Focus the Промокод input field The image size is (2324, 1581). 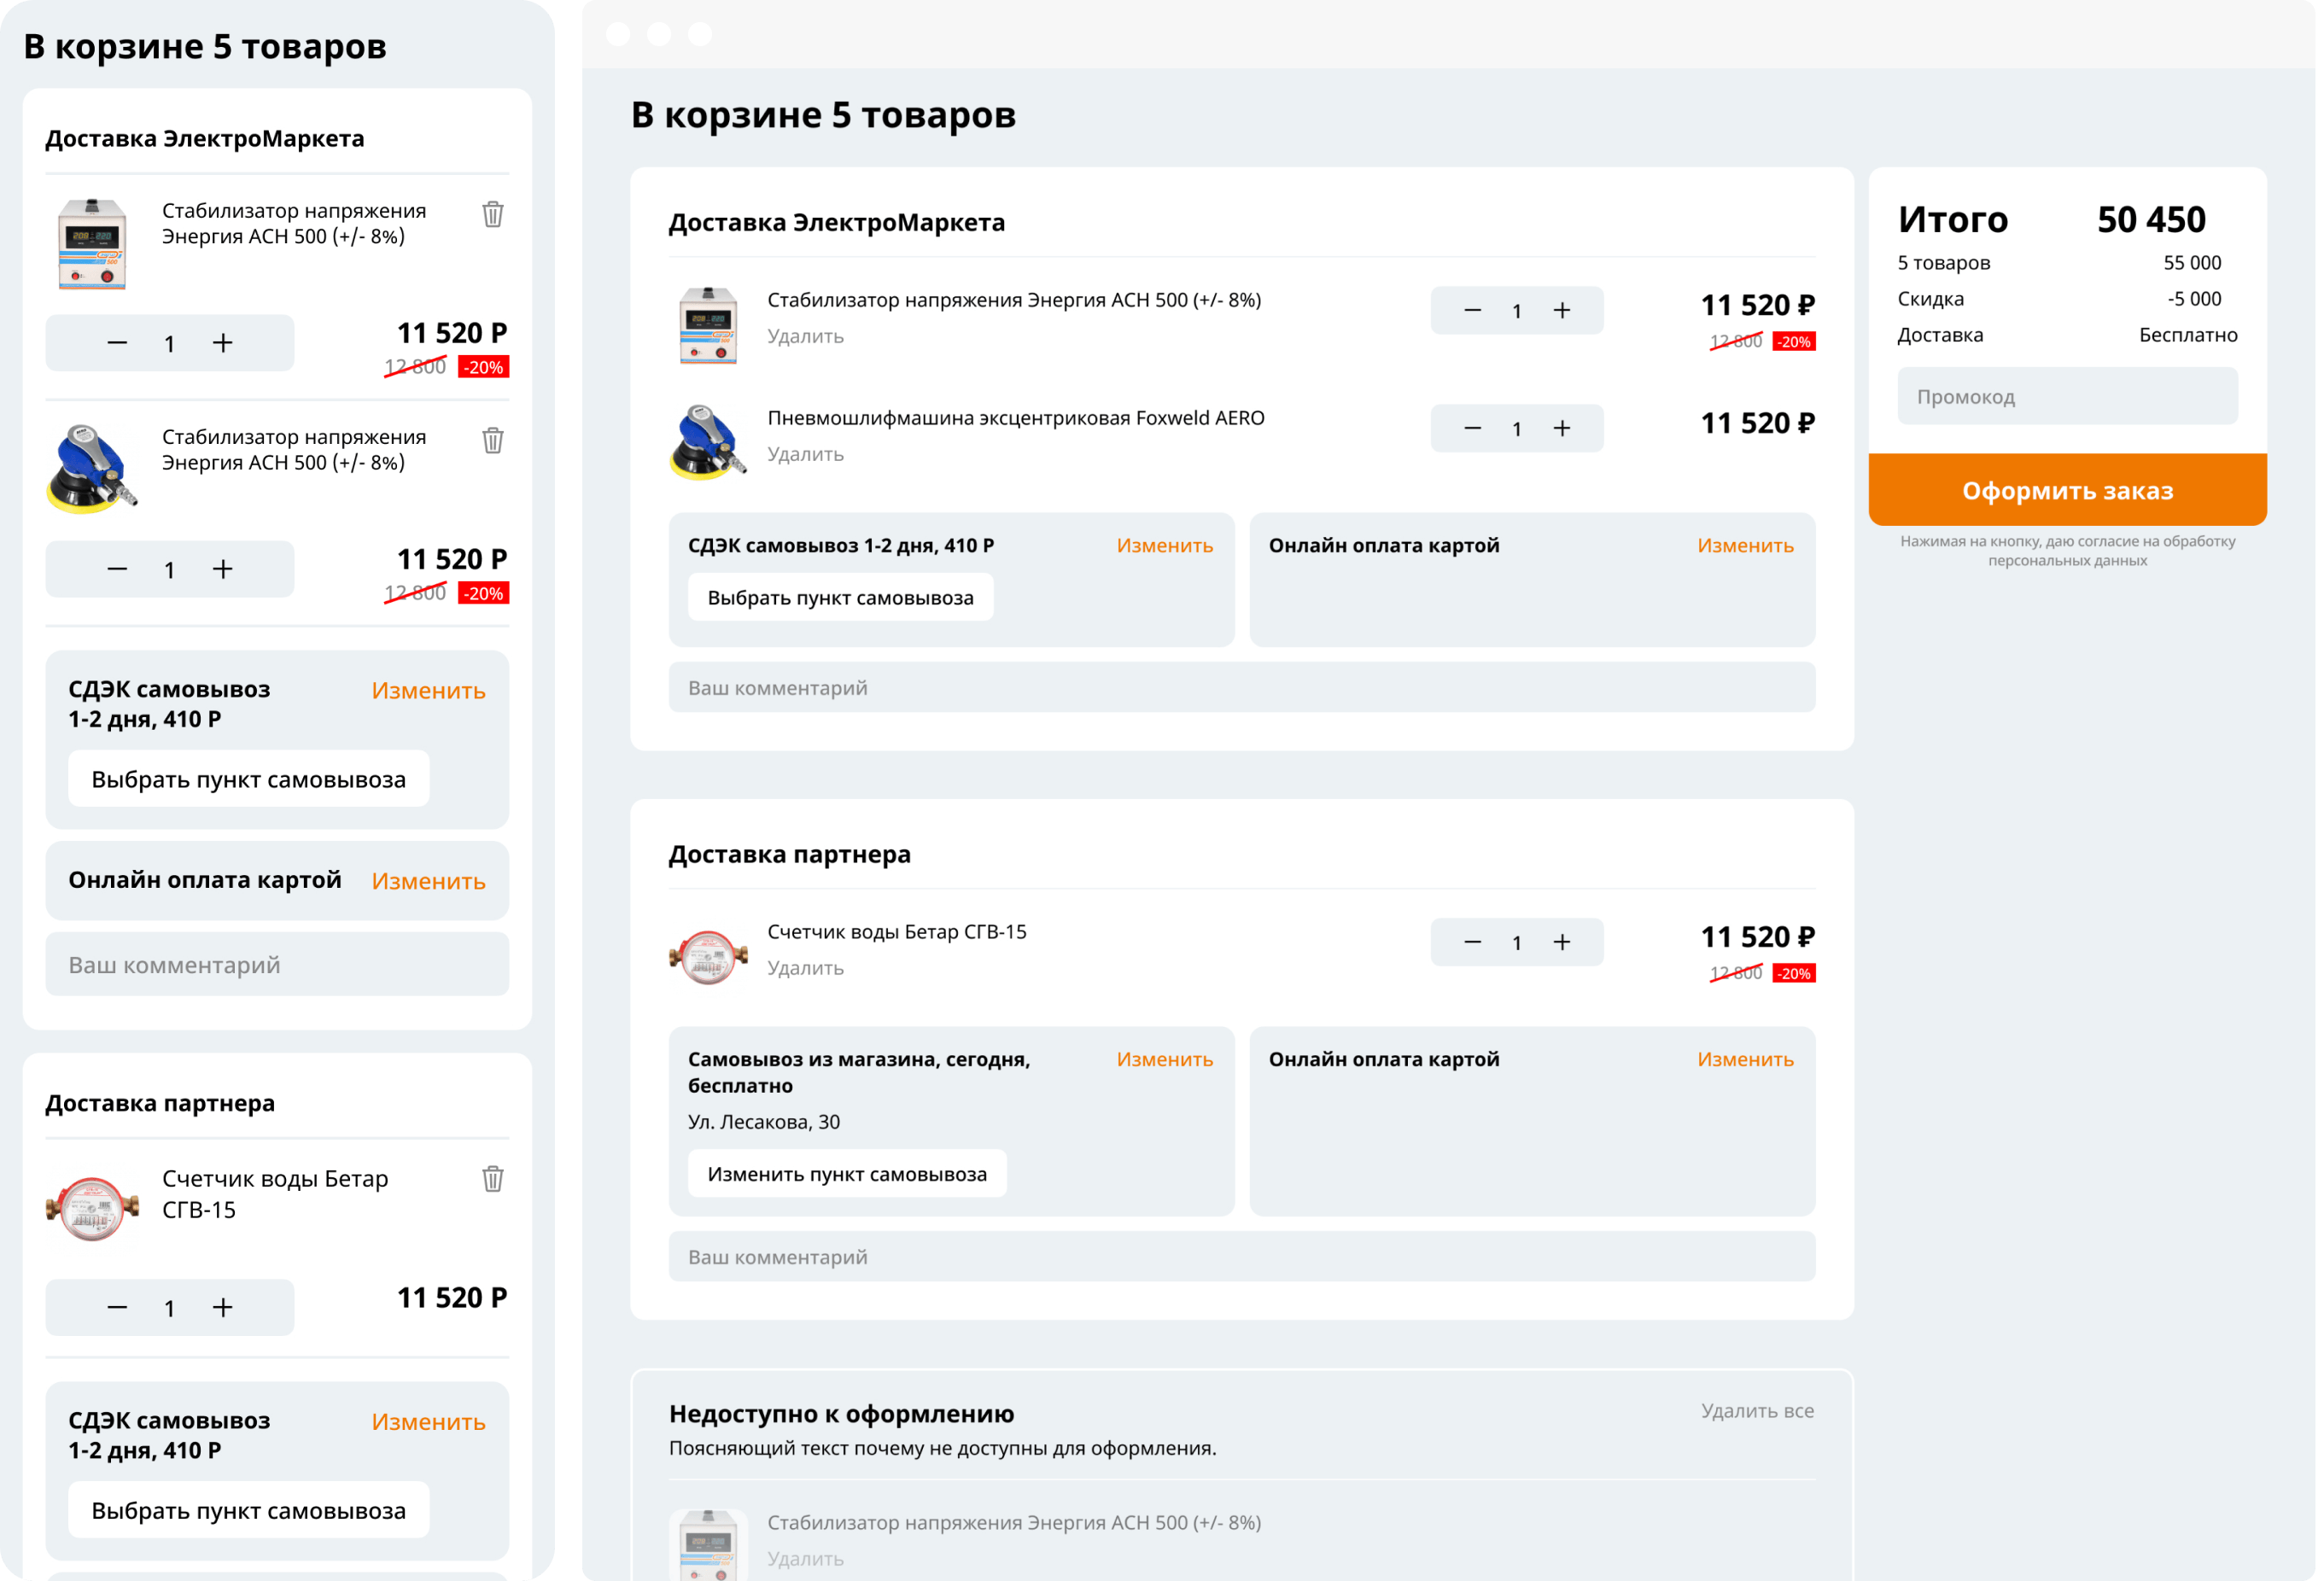2067,396
